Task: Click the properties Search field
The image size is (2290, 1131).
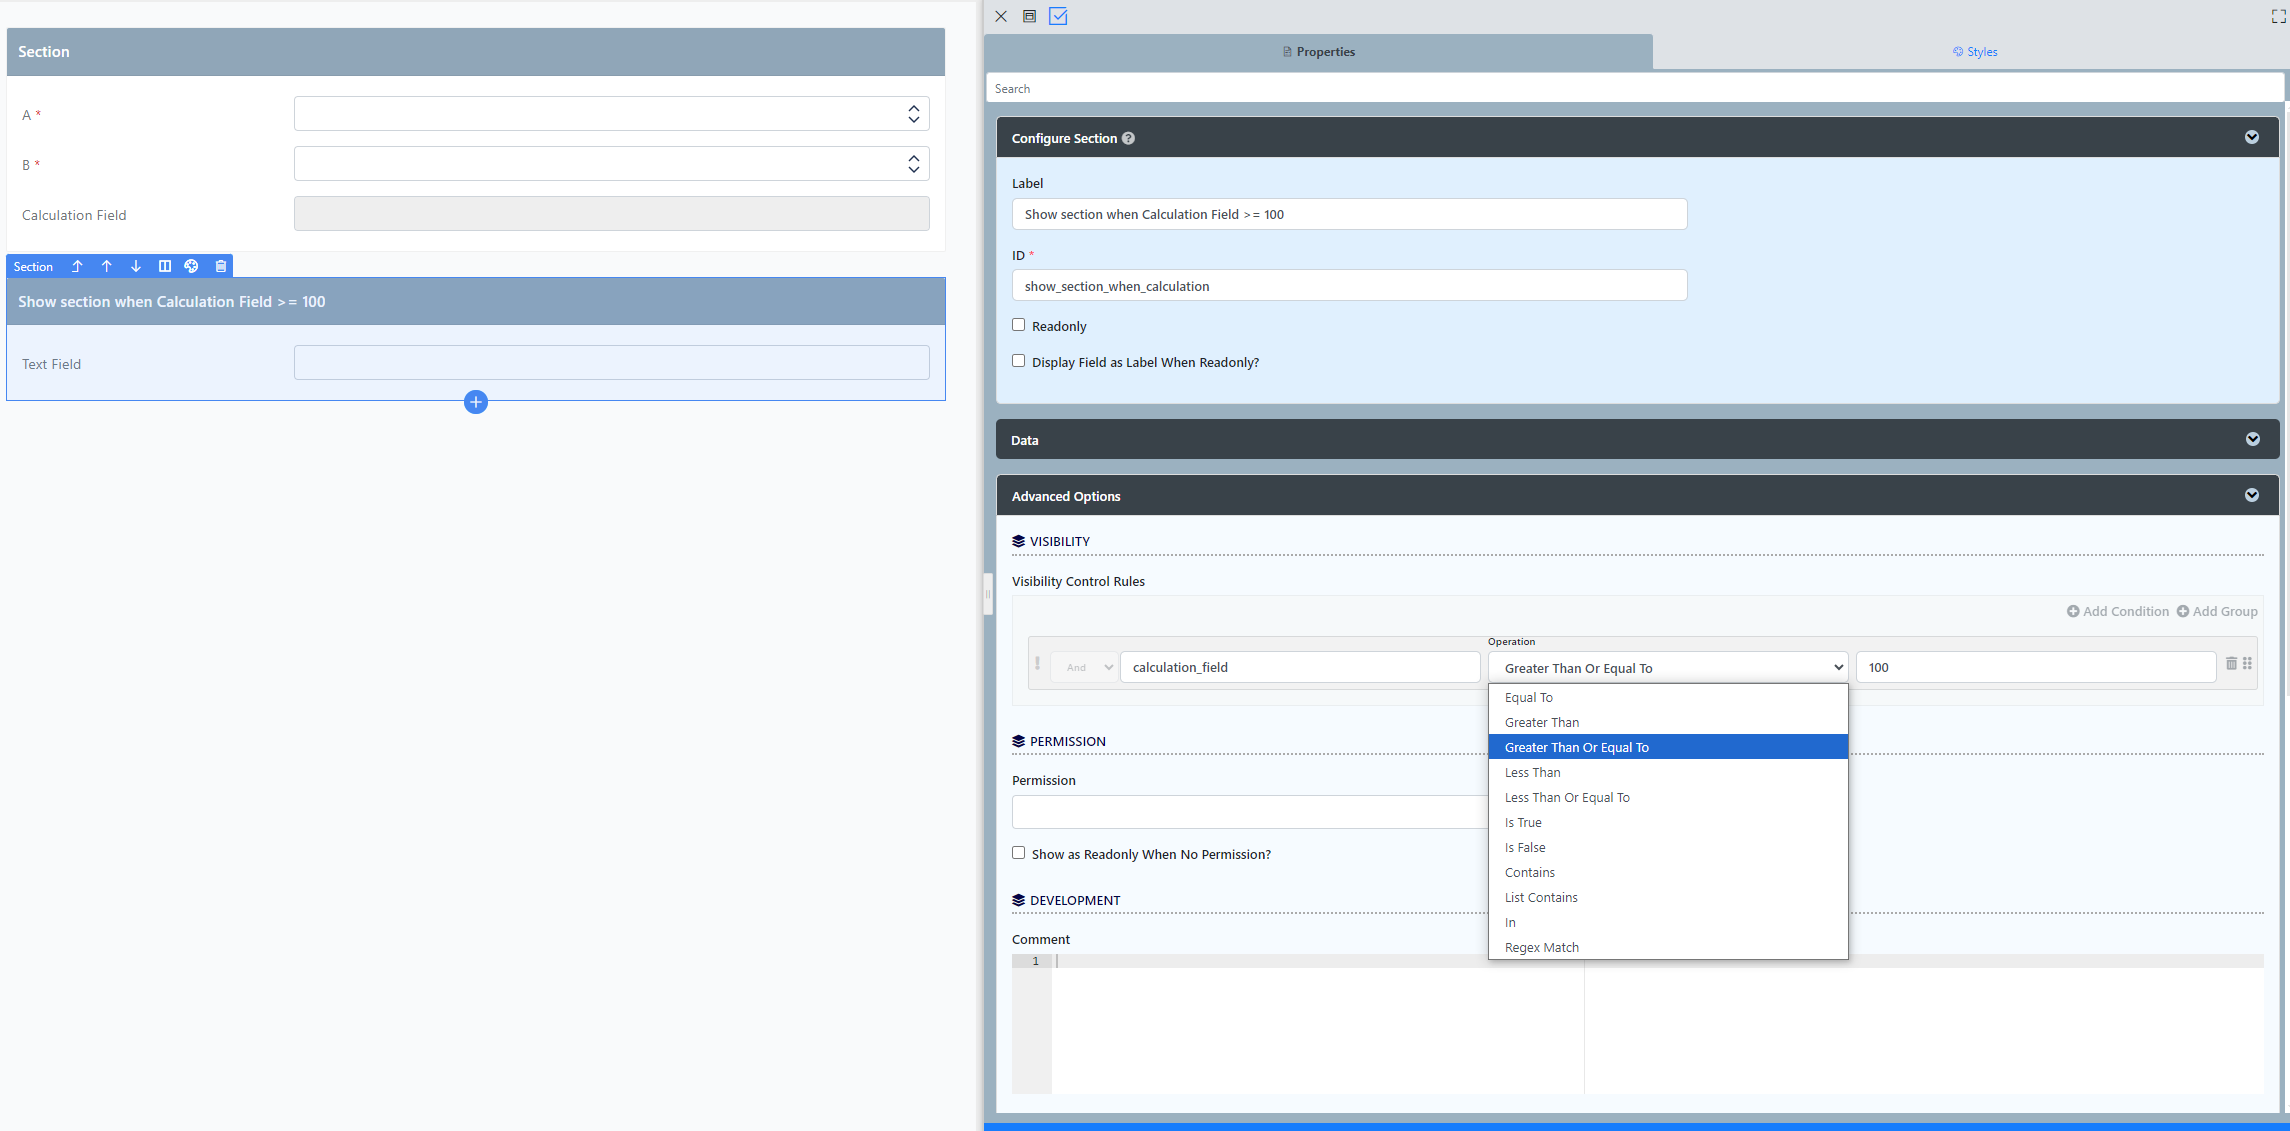Action: tap(1634, 88)
